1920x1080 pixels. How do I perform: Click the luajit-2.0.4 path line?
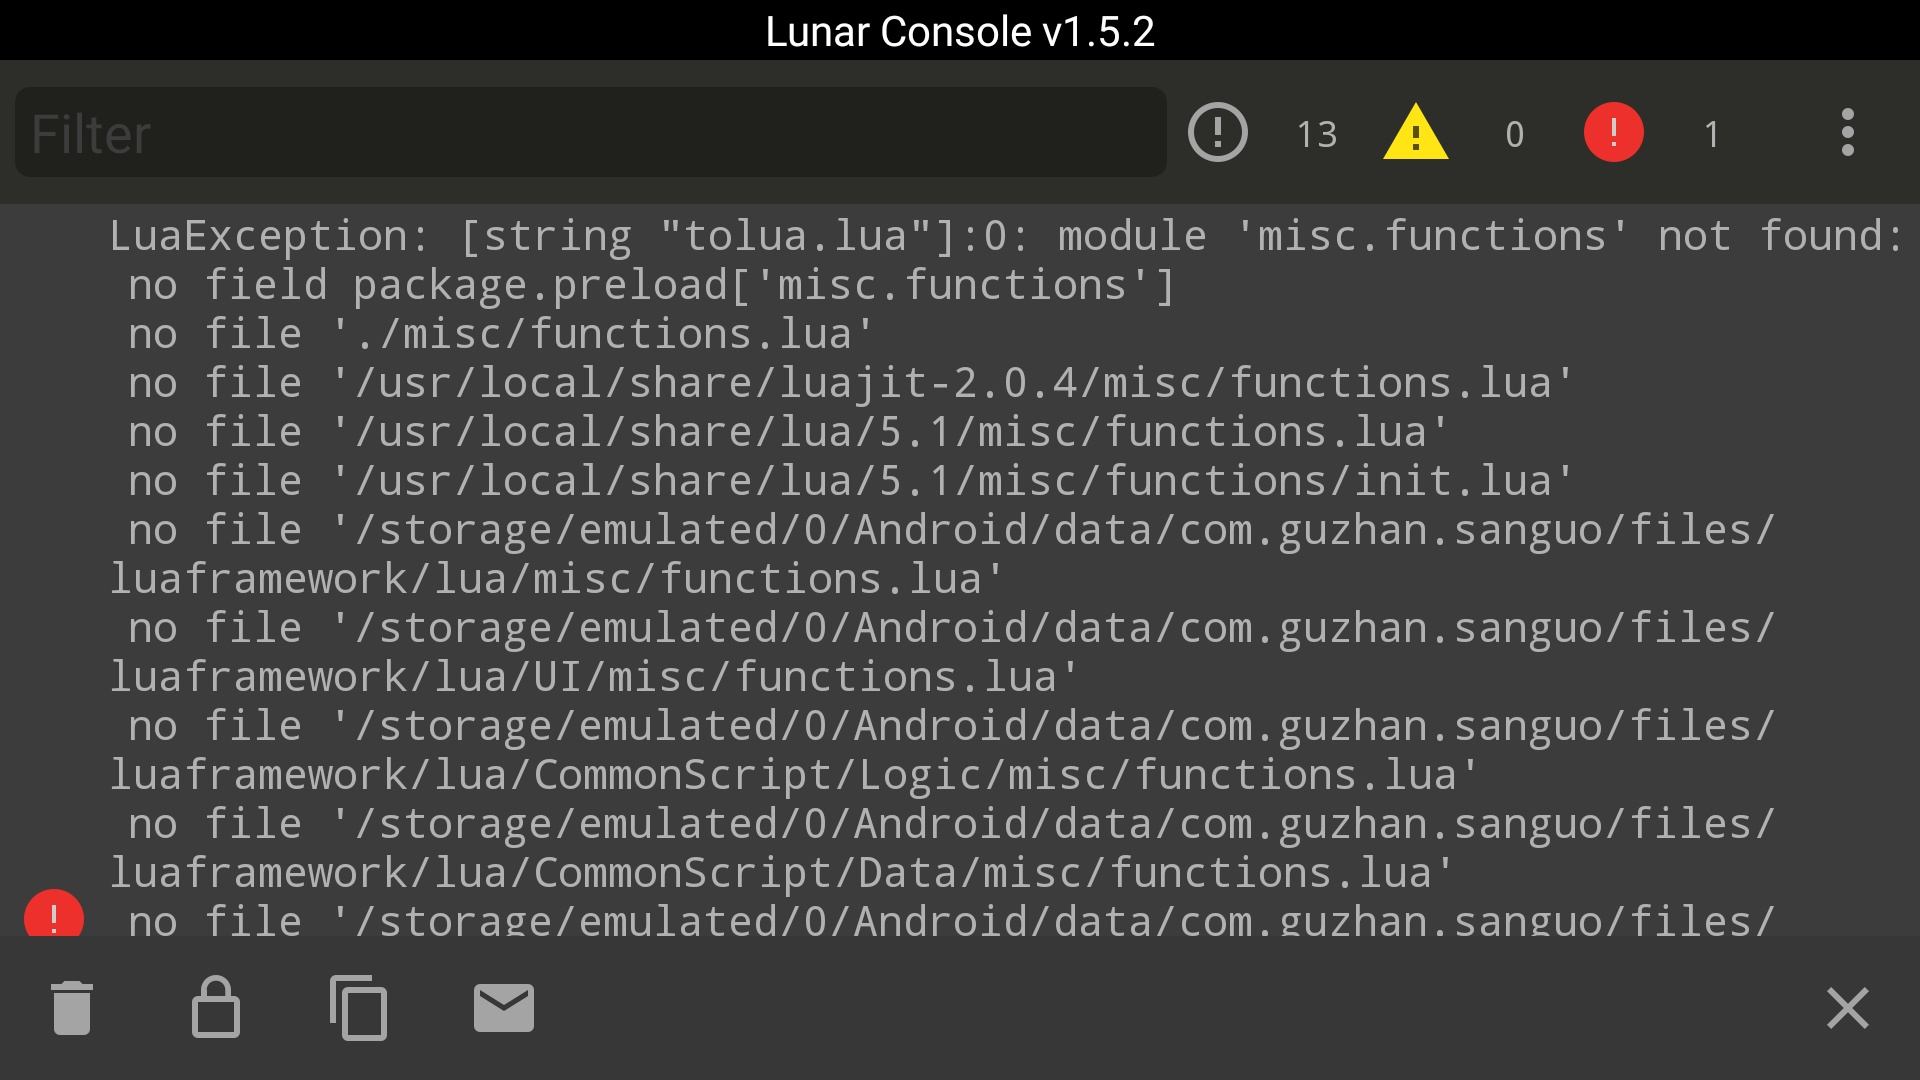pyautogui.click(x=851, y=383)
